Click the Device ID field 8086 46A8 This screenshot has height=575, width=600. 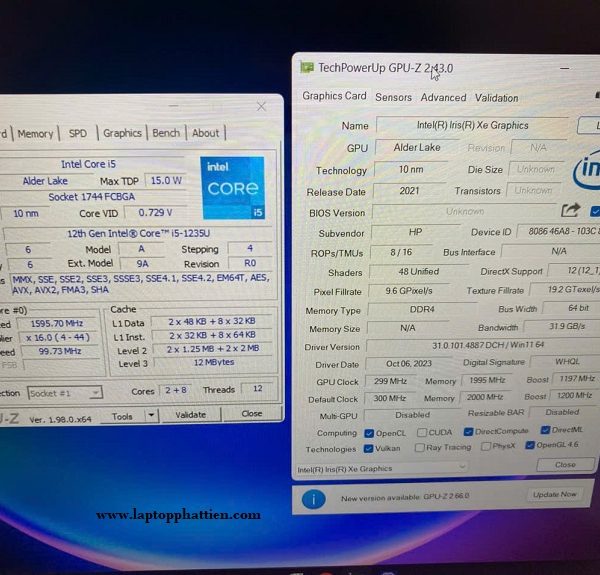(559, 231)
